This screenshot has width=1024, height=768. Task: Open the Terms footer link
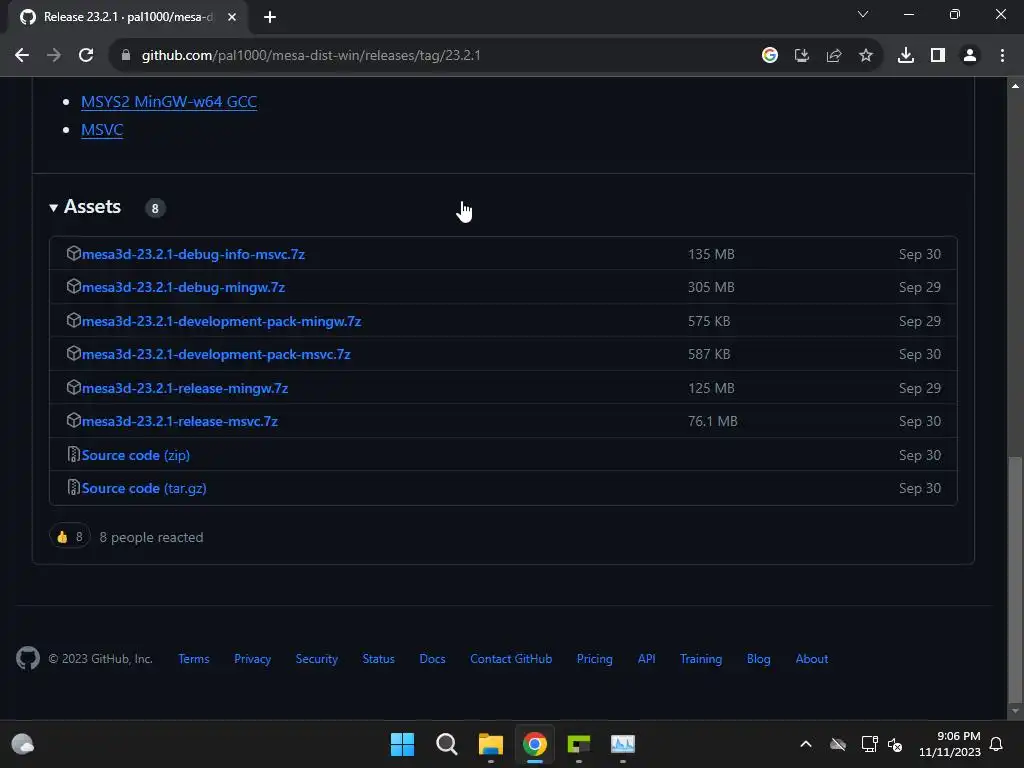pyautogui.click(x=194, y=659)
